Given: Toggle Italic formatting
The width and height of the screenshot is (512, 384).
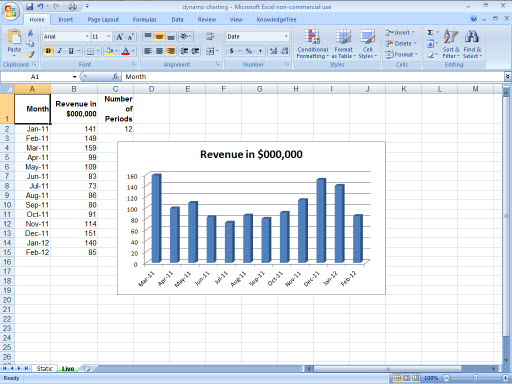Looking at the screenshot, I should (60, 51).
